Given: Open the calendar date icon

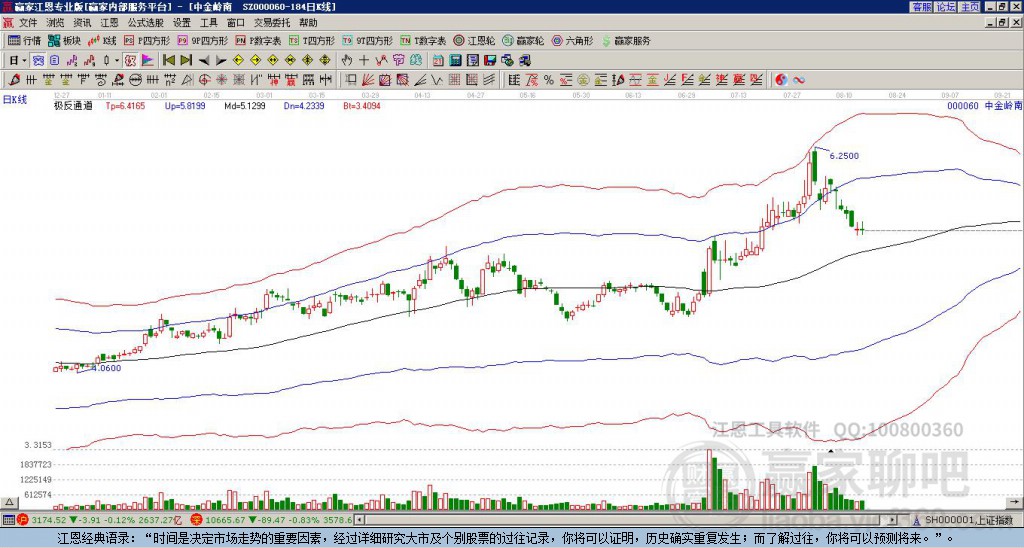Looking at the screenshot, I should (438, 60).
